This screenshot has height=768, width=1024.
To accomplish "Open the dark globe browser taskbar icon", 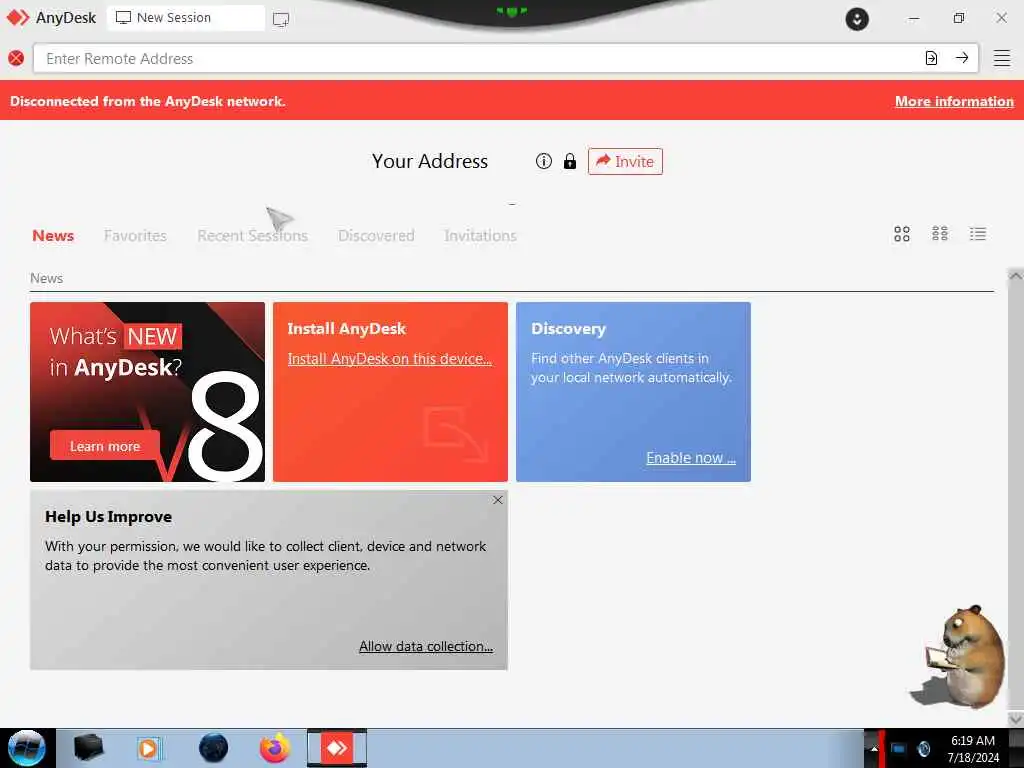I will click(214, 748).
